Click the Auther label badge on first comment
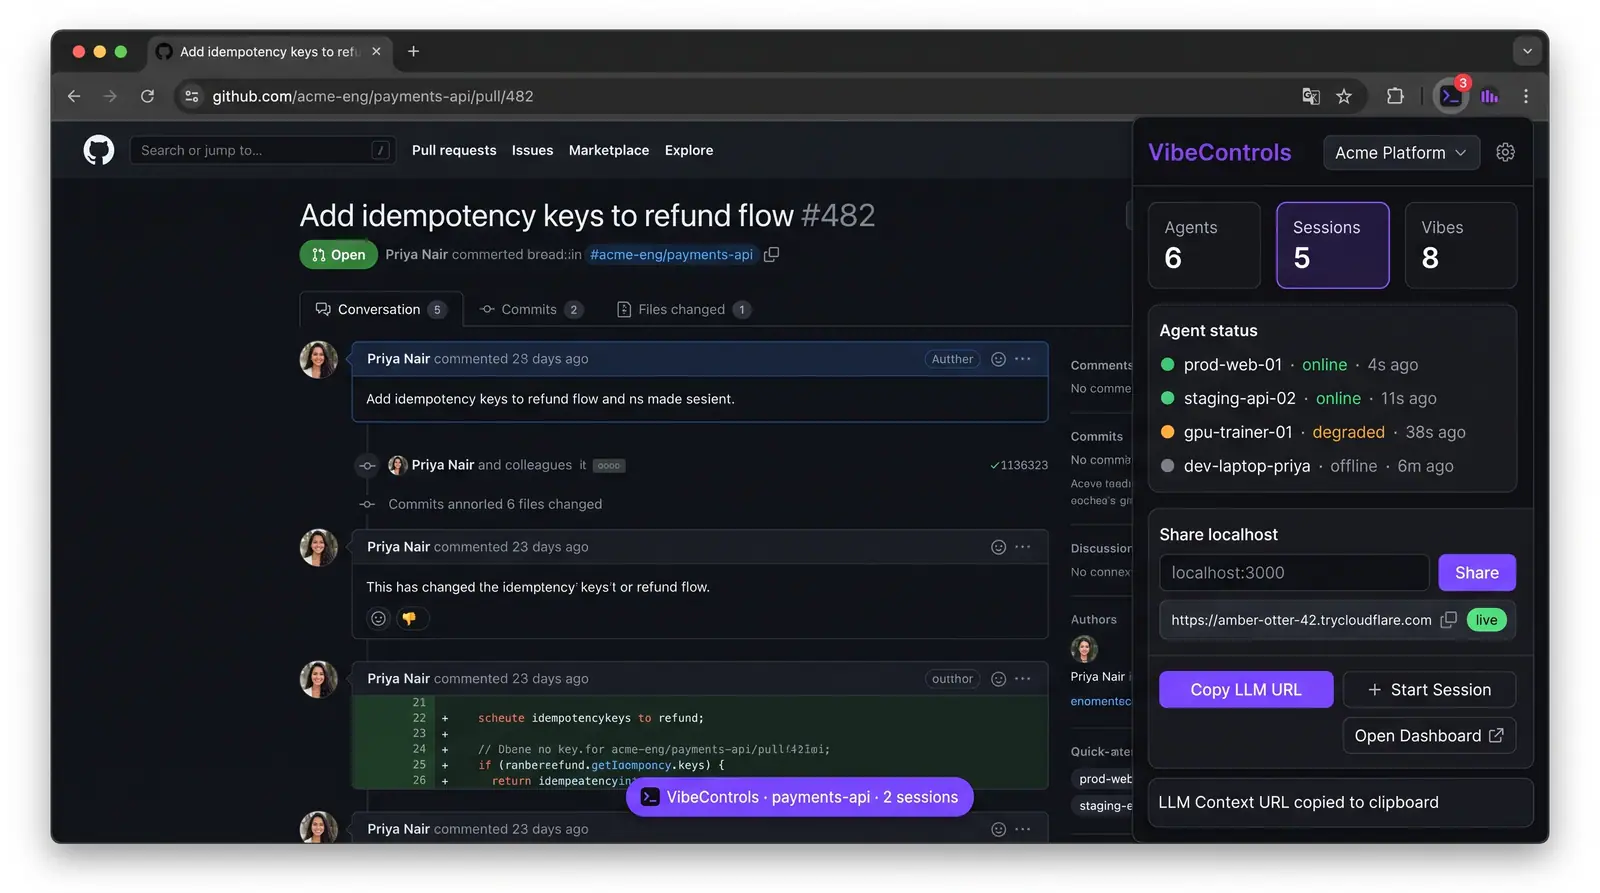Screen dimensions: 1600x893 point(952,359)
